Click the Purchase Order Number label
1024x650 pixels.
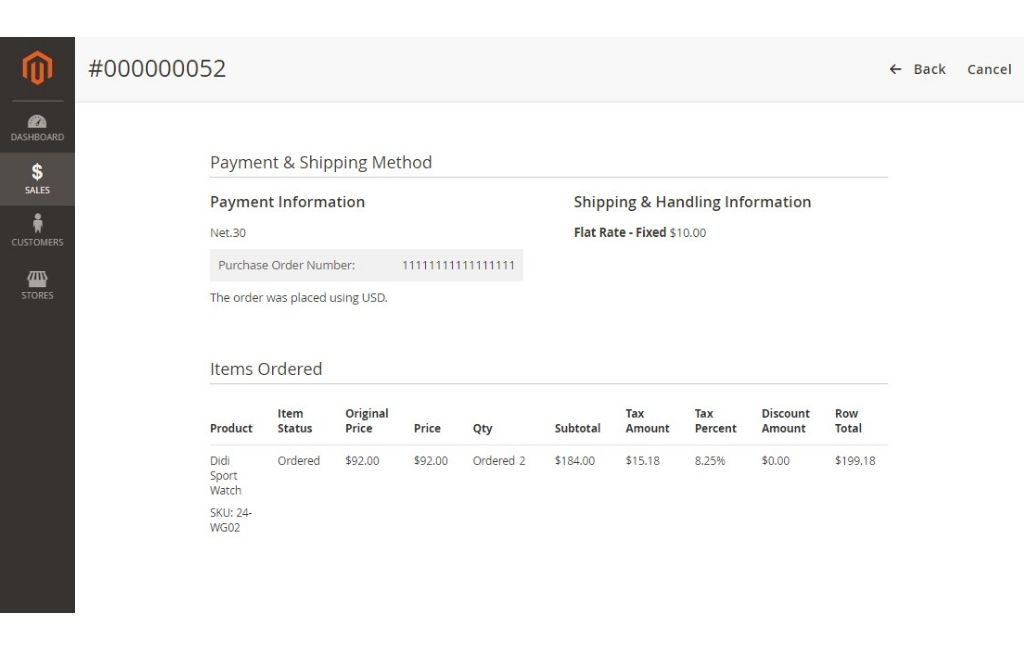pyautogui.click(x=287, y=265)
